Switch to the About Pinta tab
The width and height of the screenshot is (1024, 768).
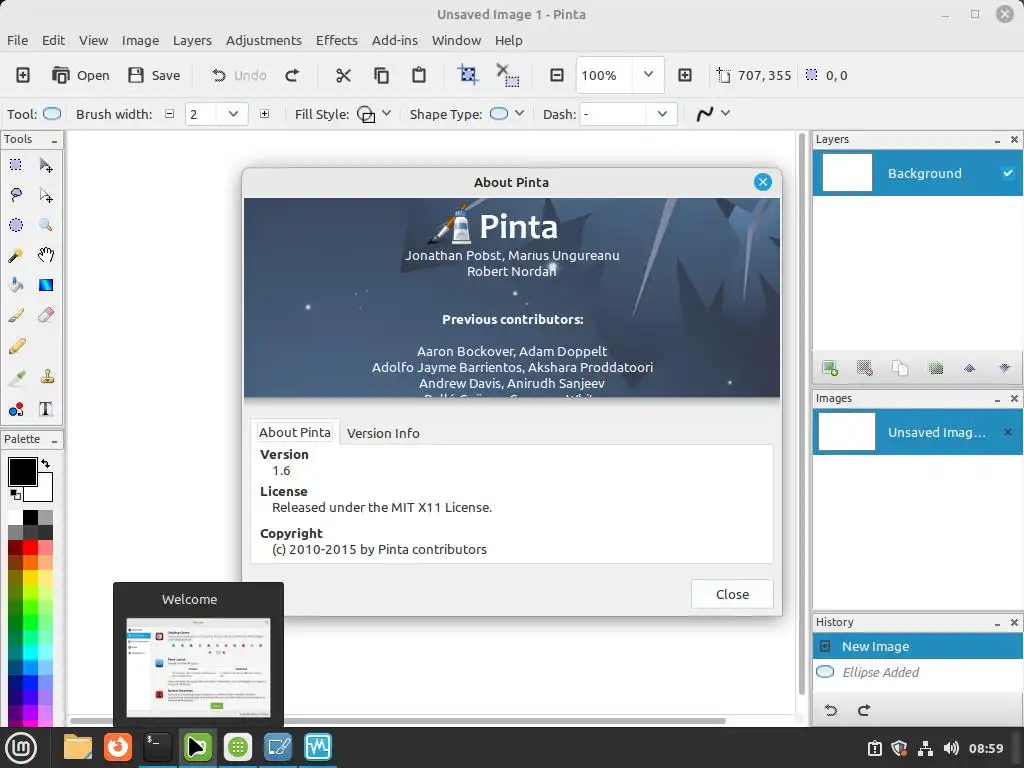[295, 432]
